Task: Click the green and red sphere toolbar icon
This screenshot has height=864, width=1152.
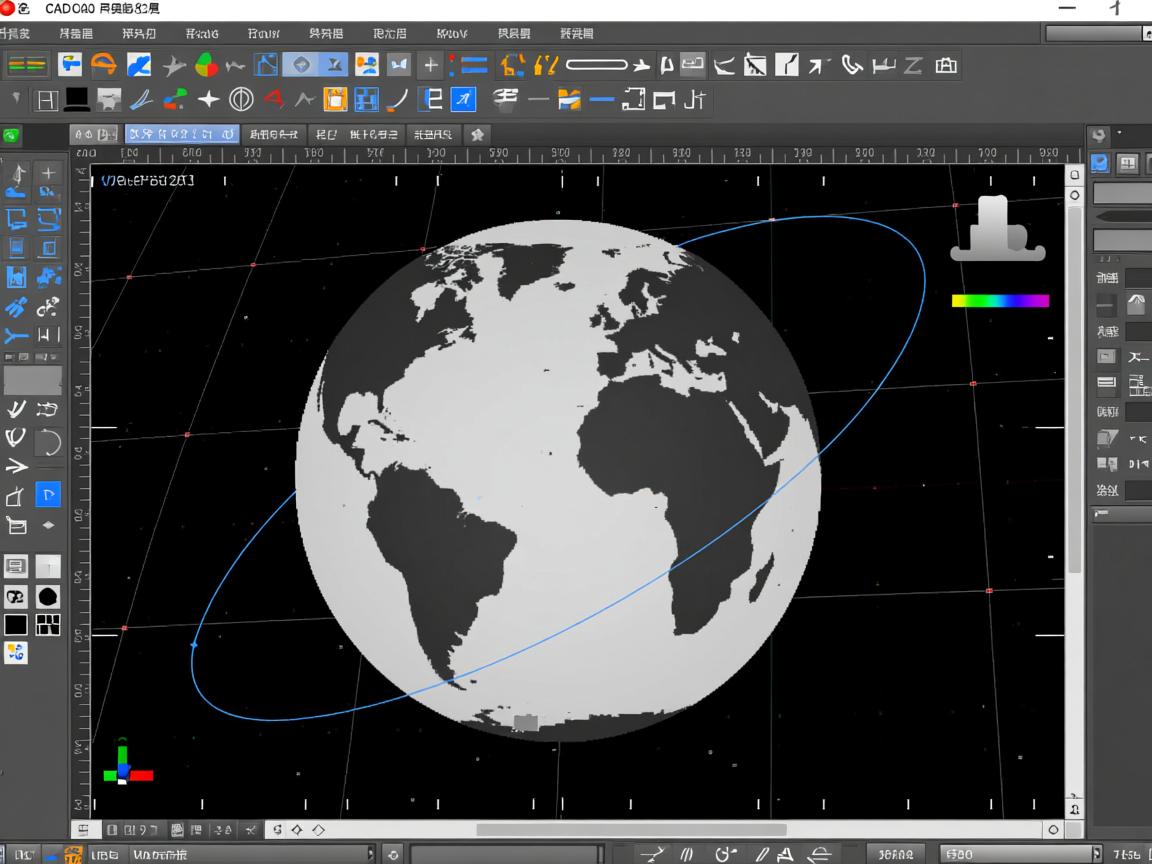Action: tap(206, 66)
